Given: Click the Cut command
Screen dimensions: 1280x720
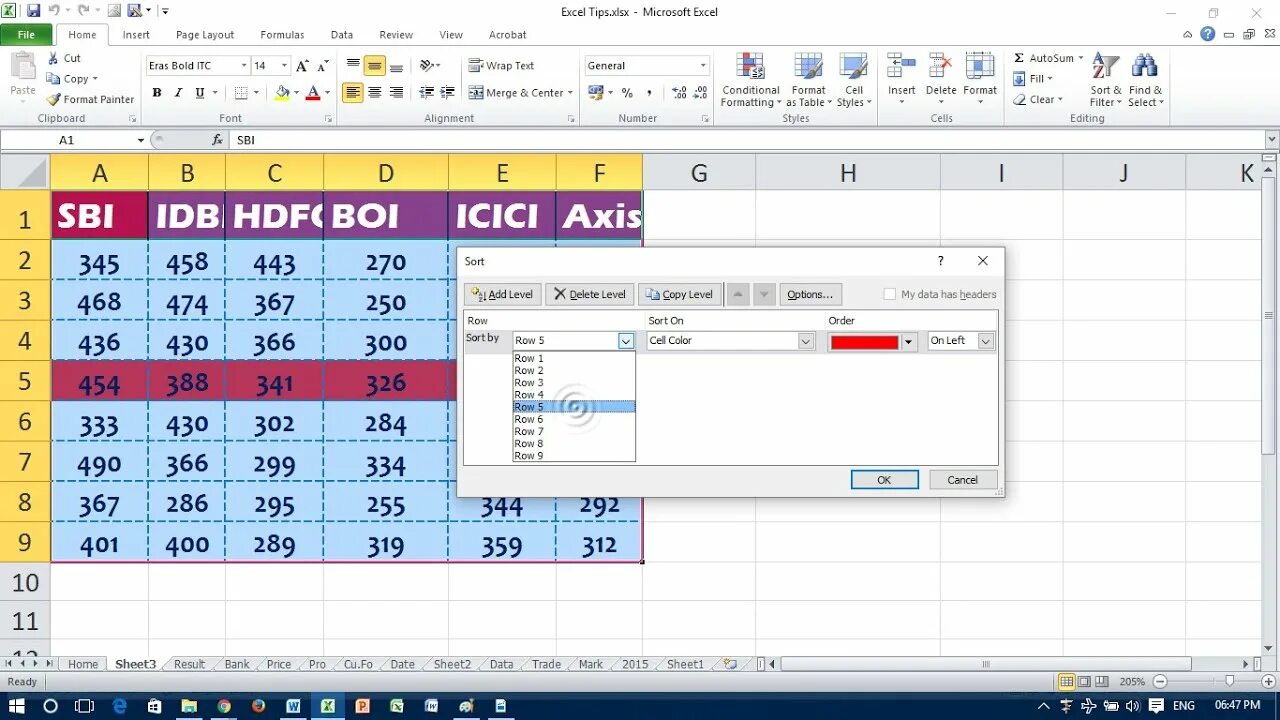Looking at the screenshot, I should click(x=63, y=58).
